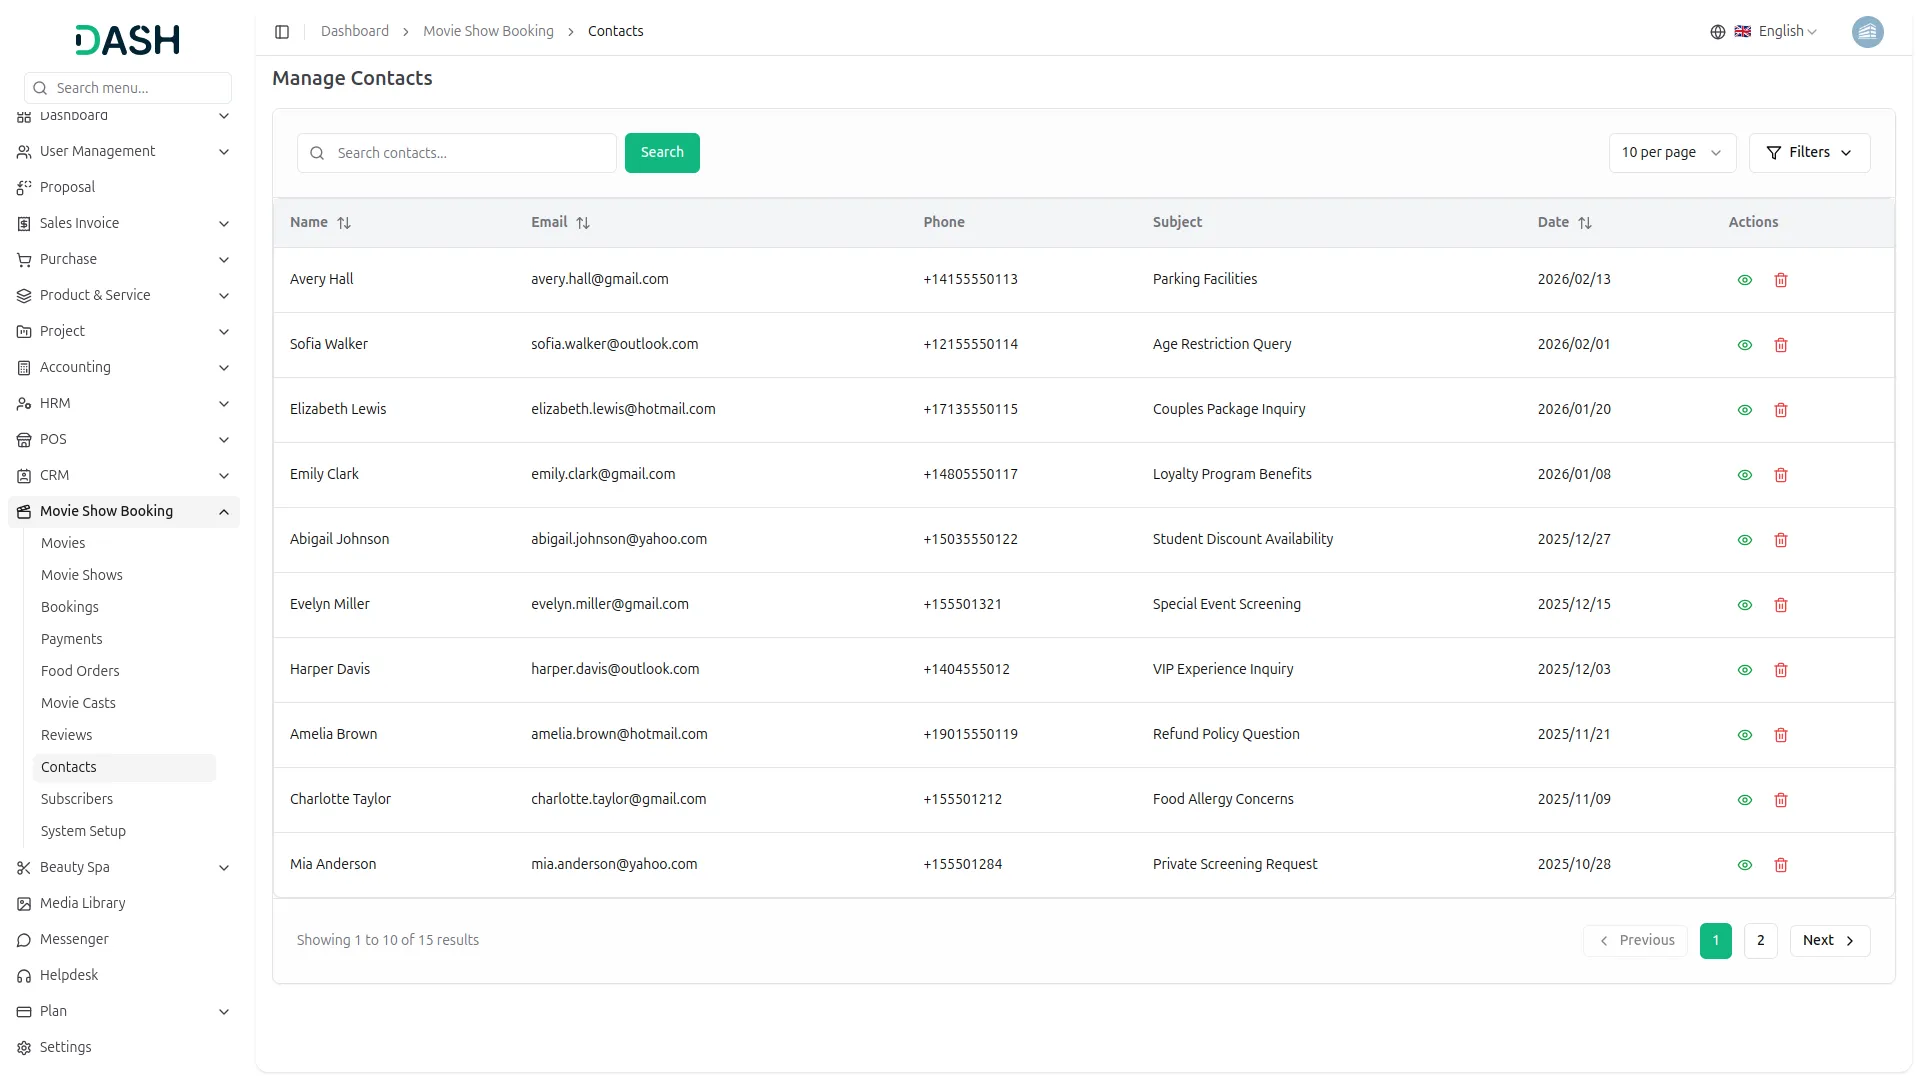The width and height of the screenshot is (1920, 1080).
Task: Navigate to page 2 of results
Action: [1760, 940]
